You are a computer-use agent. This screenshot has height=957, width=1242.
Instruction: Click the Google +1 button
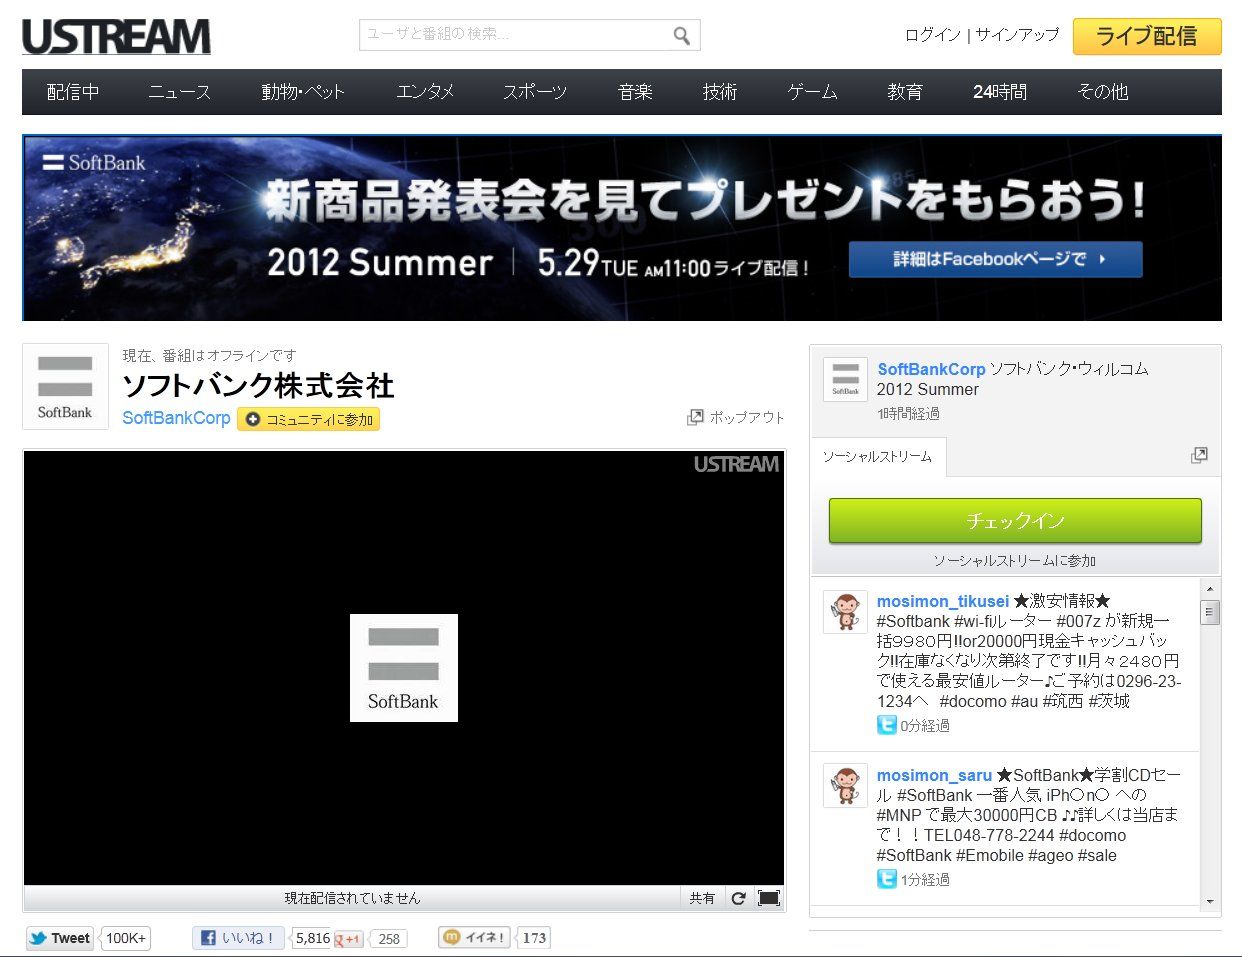tap(349, 939)
